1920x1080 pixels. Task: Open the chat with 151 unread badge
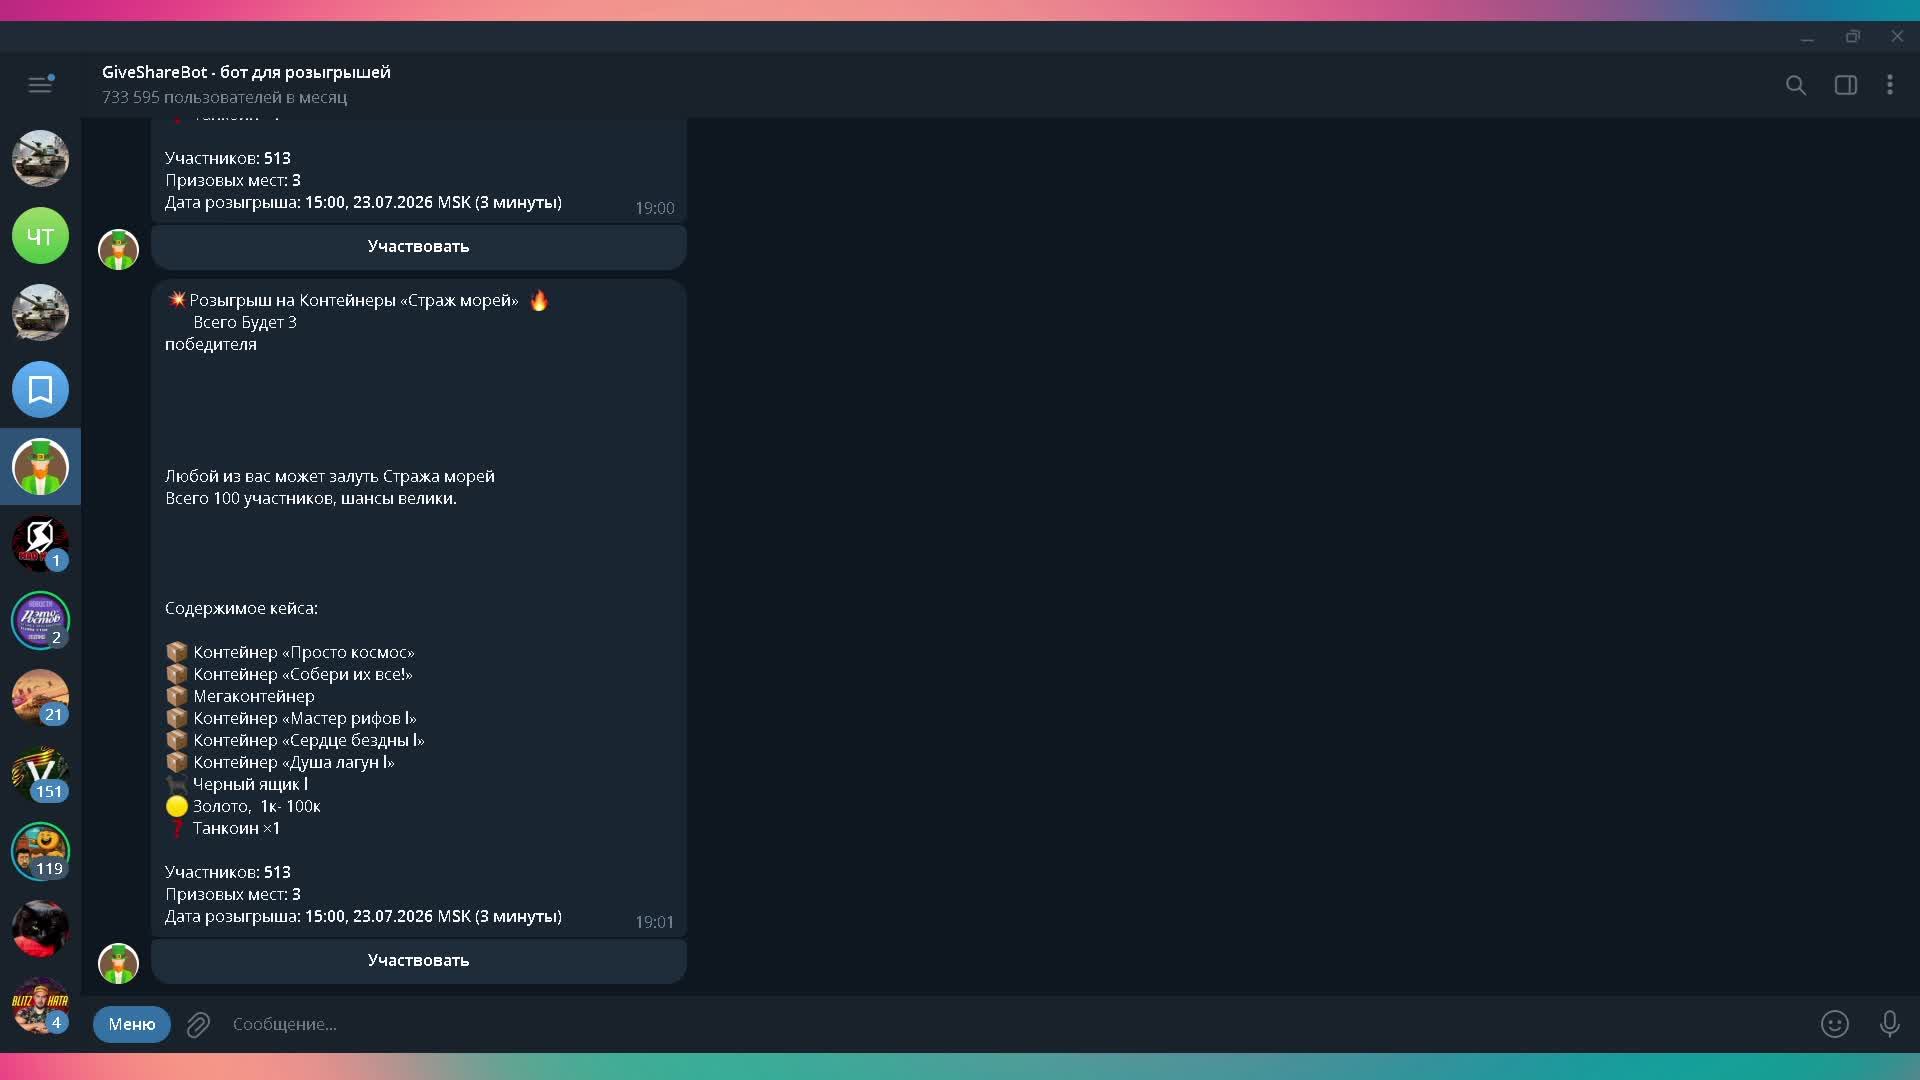40,775
